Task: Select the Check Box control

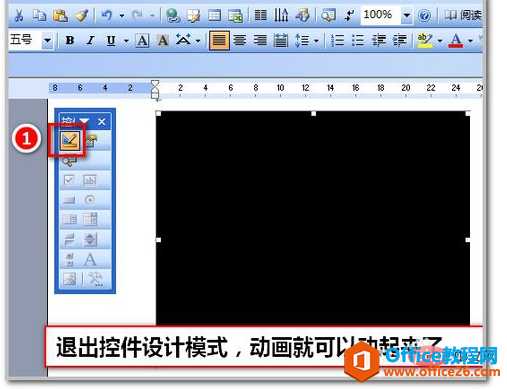Action: (69, 180)
